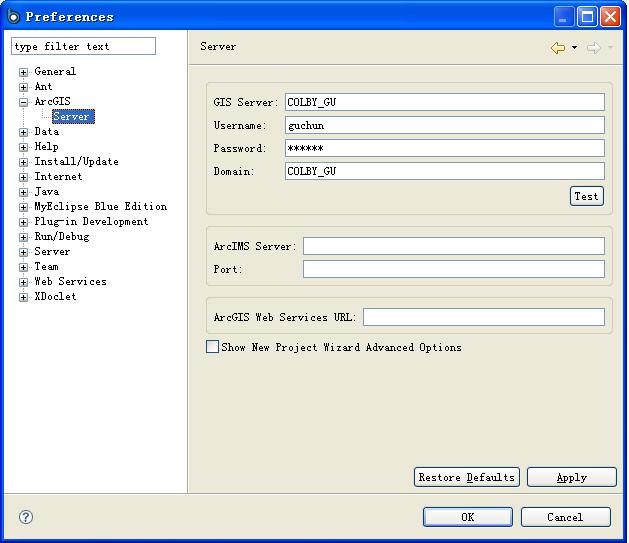Minimize the Preferences window
The width and height of the screenshot is (629, 543).
click(564, 17)
